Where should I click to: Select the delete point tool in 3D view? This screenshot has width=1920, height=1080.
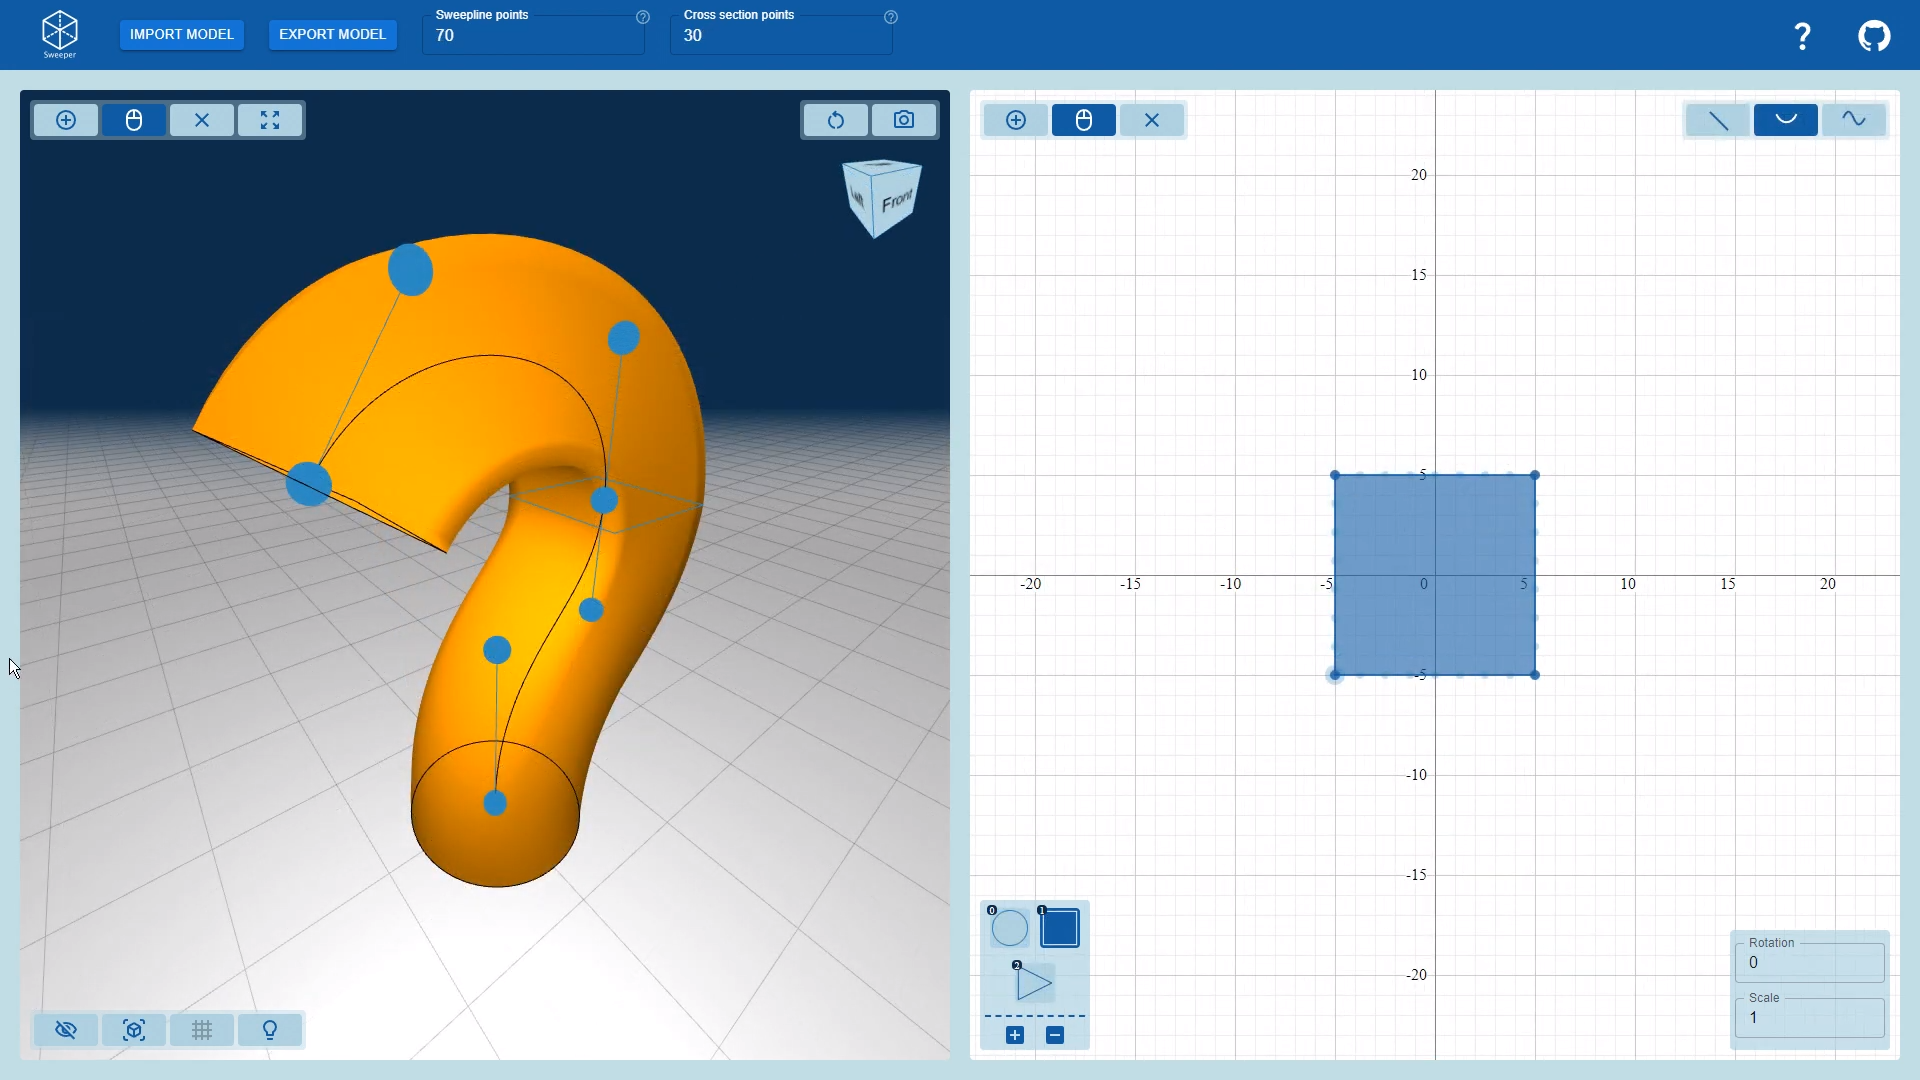202,120
